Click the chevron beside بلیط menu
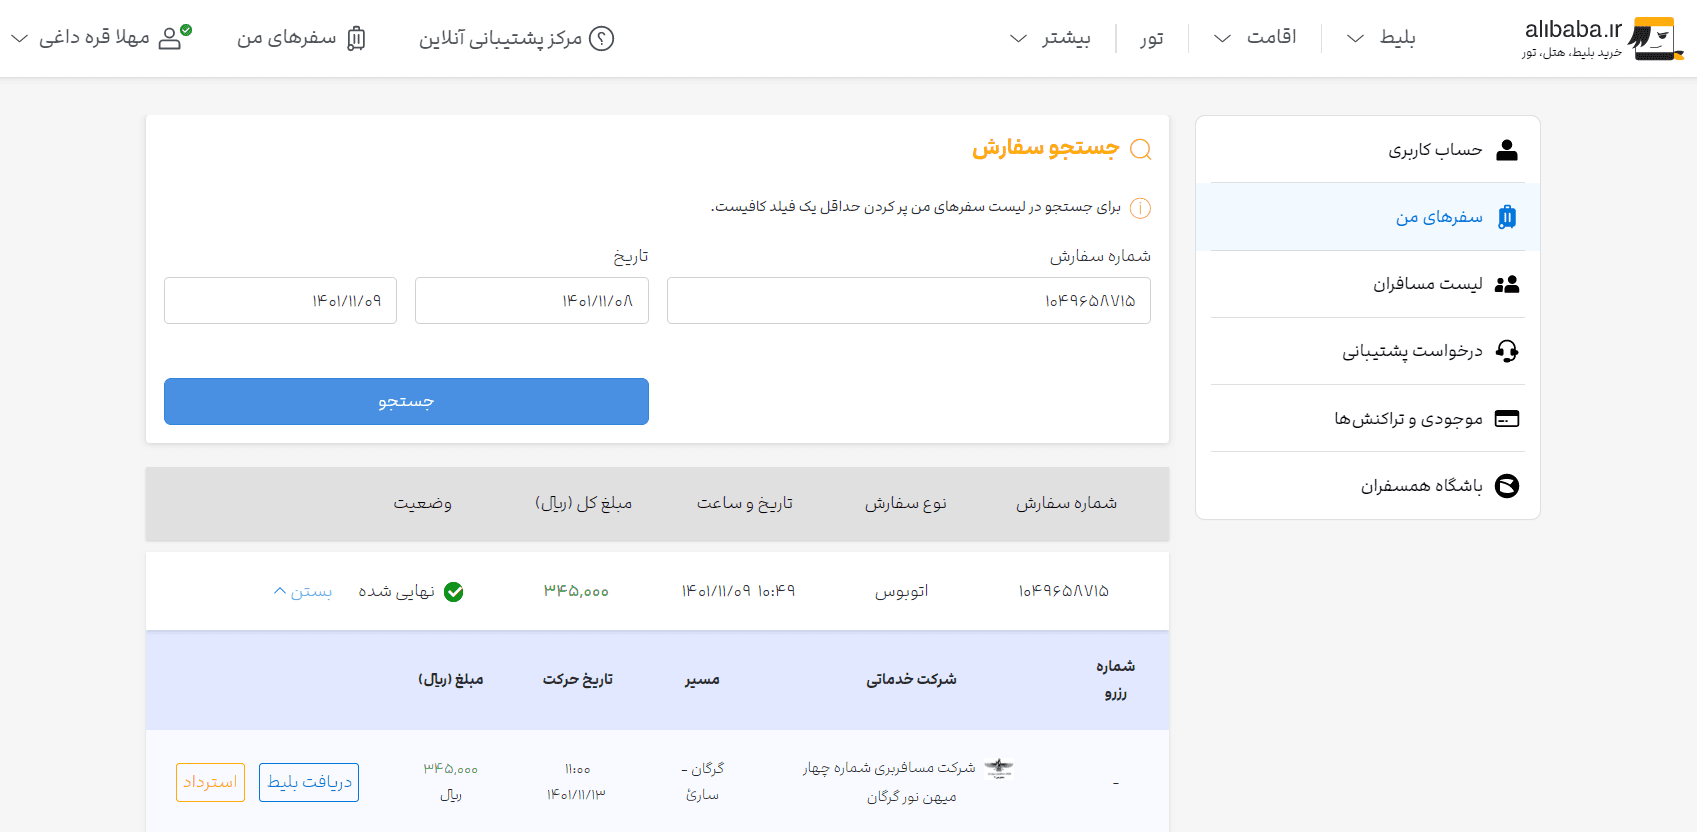This screenshot has width=1697, height=832. click(x=1355, y=38)
